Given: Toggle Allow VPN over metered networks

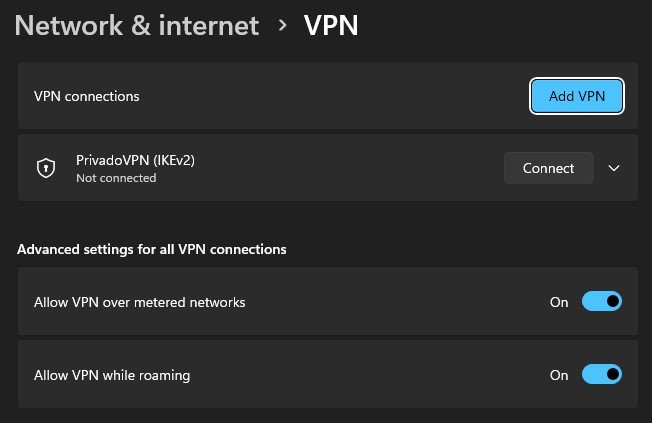Looking at the screenshot, I should tap(601, 301).
